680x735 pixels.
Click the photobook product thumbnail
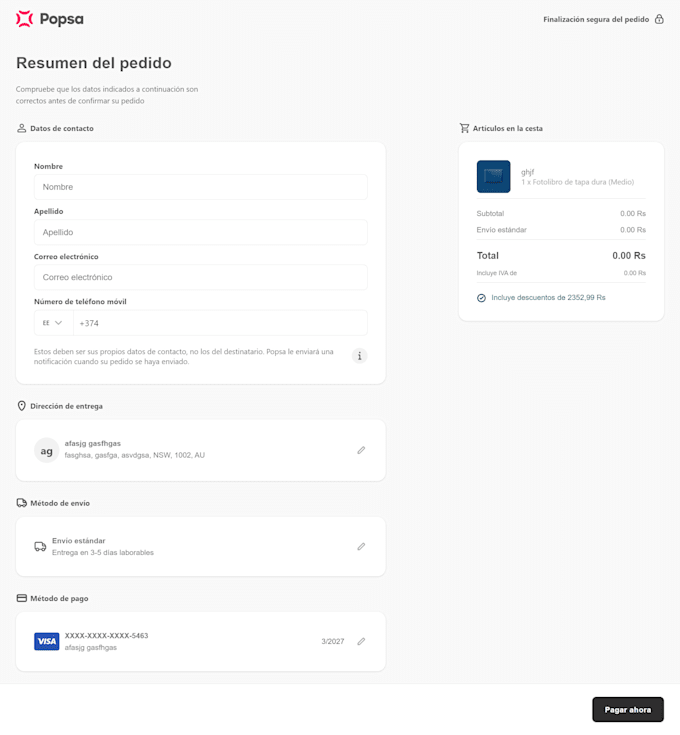494,177
